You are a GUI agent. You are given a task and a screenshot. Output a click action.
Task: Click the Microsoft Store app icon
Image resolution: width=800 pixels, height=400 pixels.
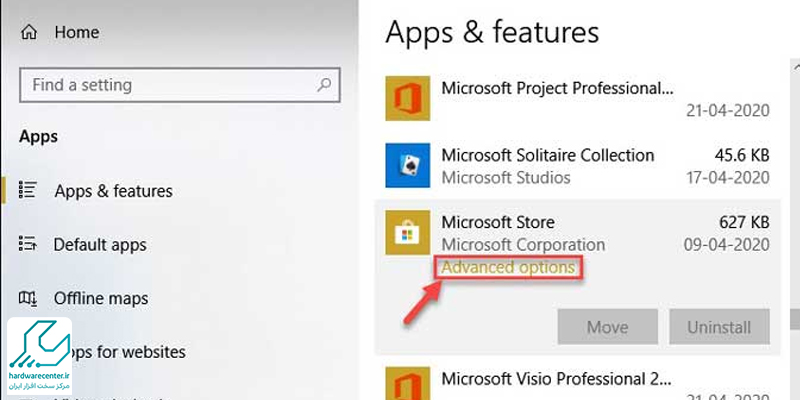407,232
